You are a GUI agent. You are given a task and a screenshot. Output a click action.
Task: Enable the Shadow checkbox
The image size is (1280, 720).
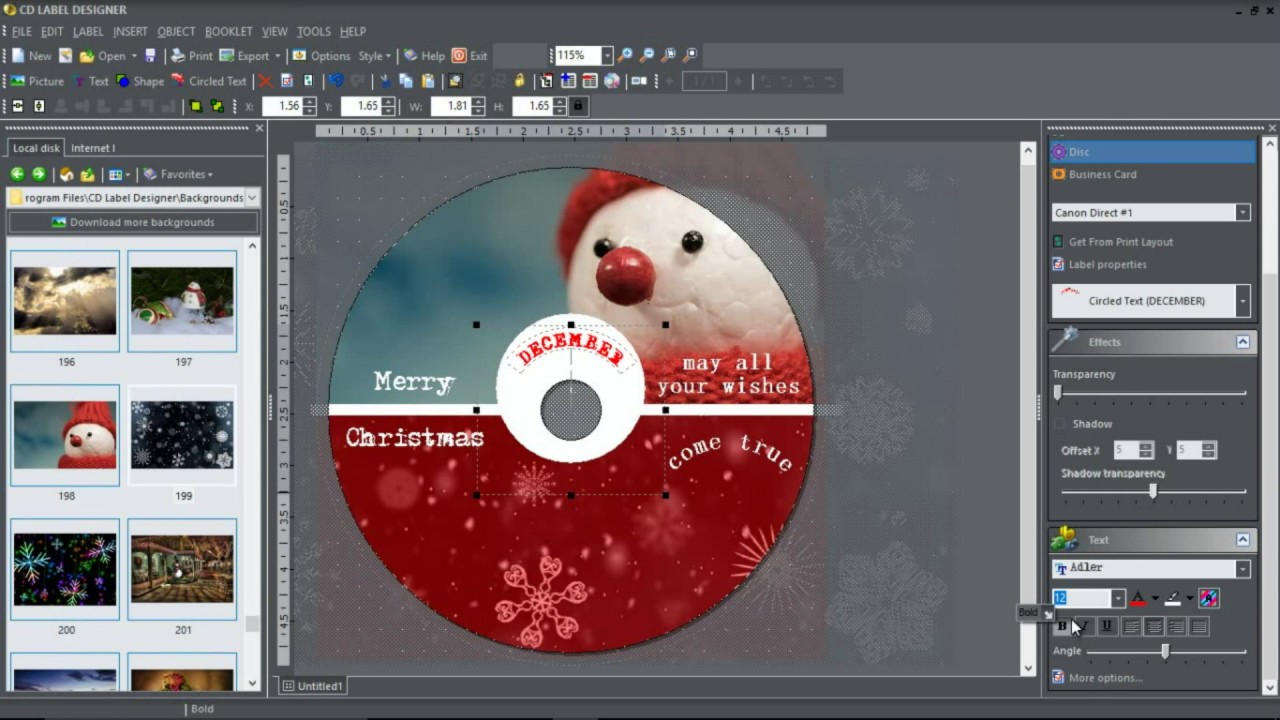click(x=1059, y=424)
